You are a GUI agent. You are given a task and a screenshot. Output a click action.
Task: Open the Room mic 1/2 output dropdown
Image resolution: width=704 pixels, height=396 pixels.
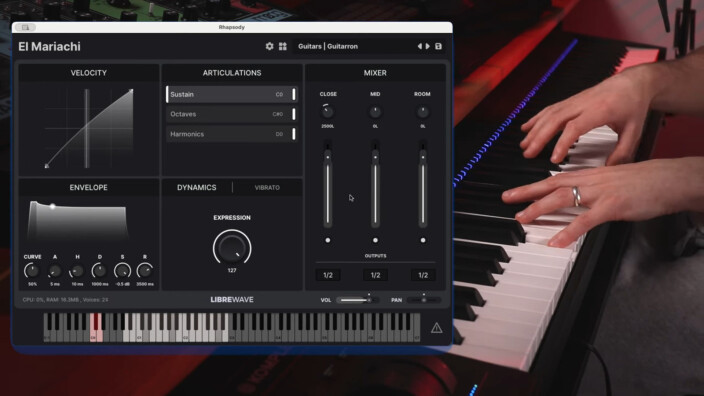click(x=423, y=275)
